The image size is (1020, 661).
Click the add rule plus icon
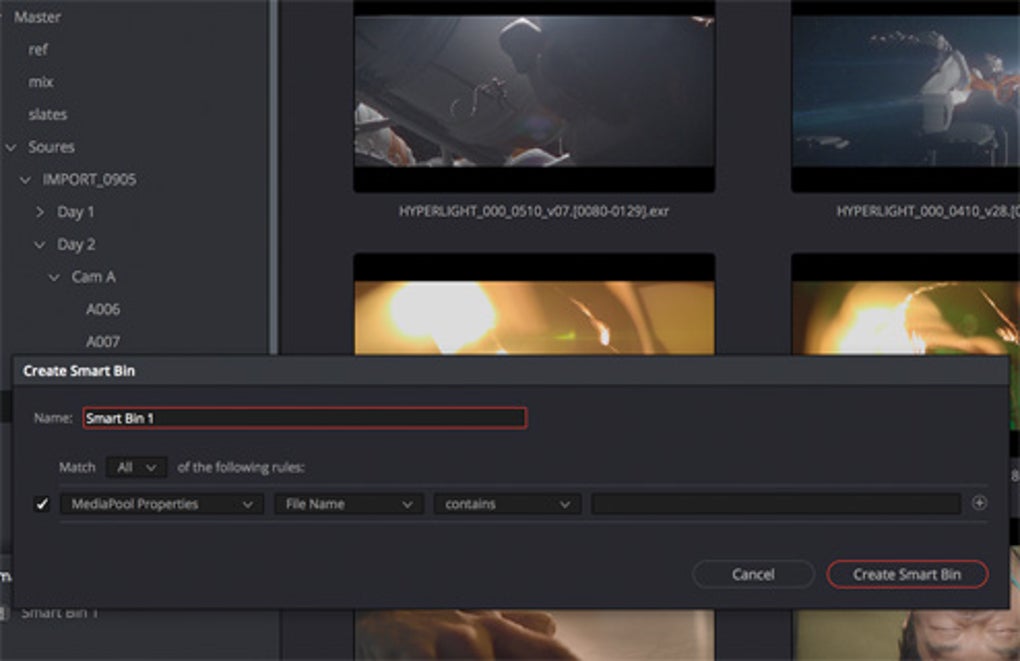coord(979,503)
